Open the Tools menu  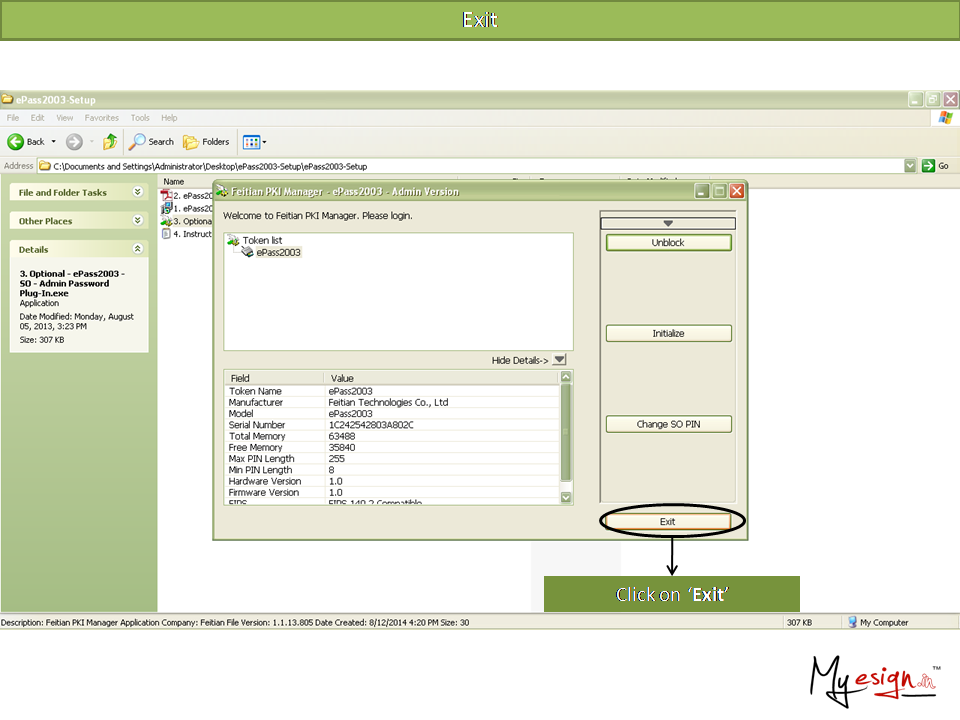click(x=140, y=118)
